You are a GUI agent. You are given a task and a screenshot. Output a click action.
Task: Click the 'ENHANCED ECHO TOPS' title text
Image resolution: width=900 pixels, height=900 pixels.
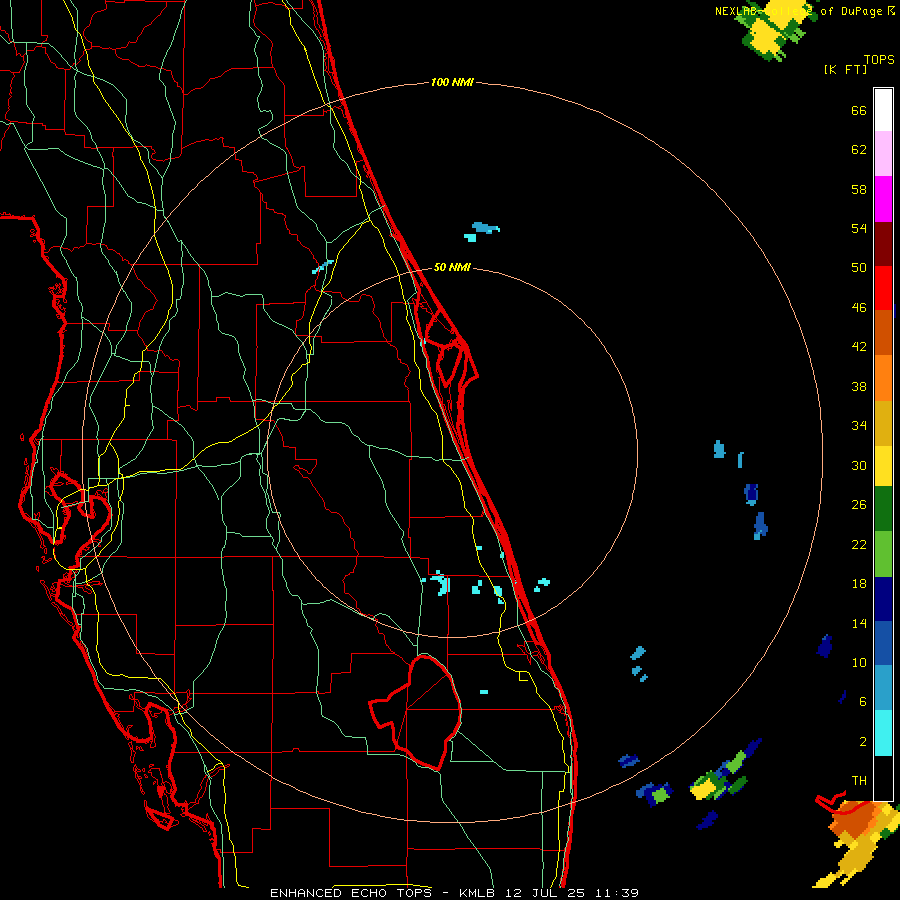(x=351, y=893)
